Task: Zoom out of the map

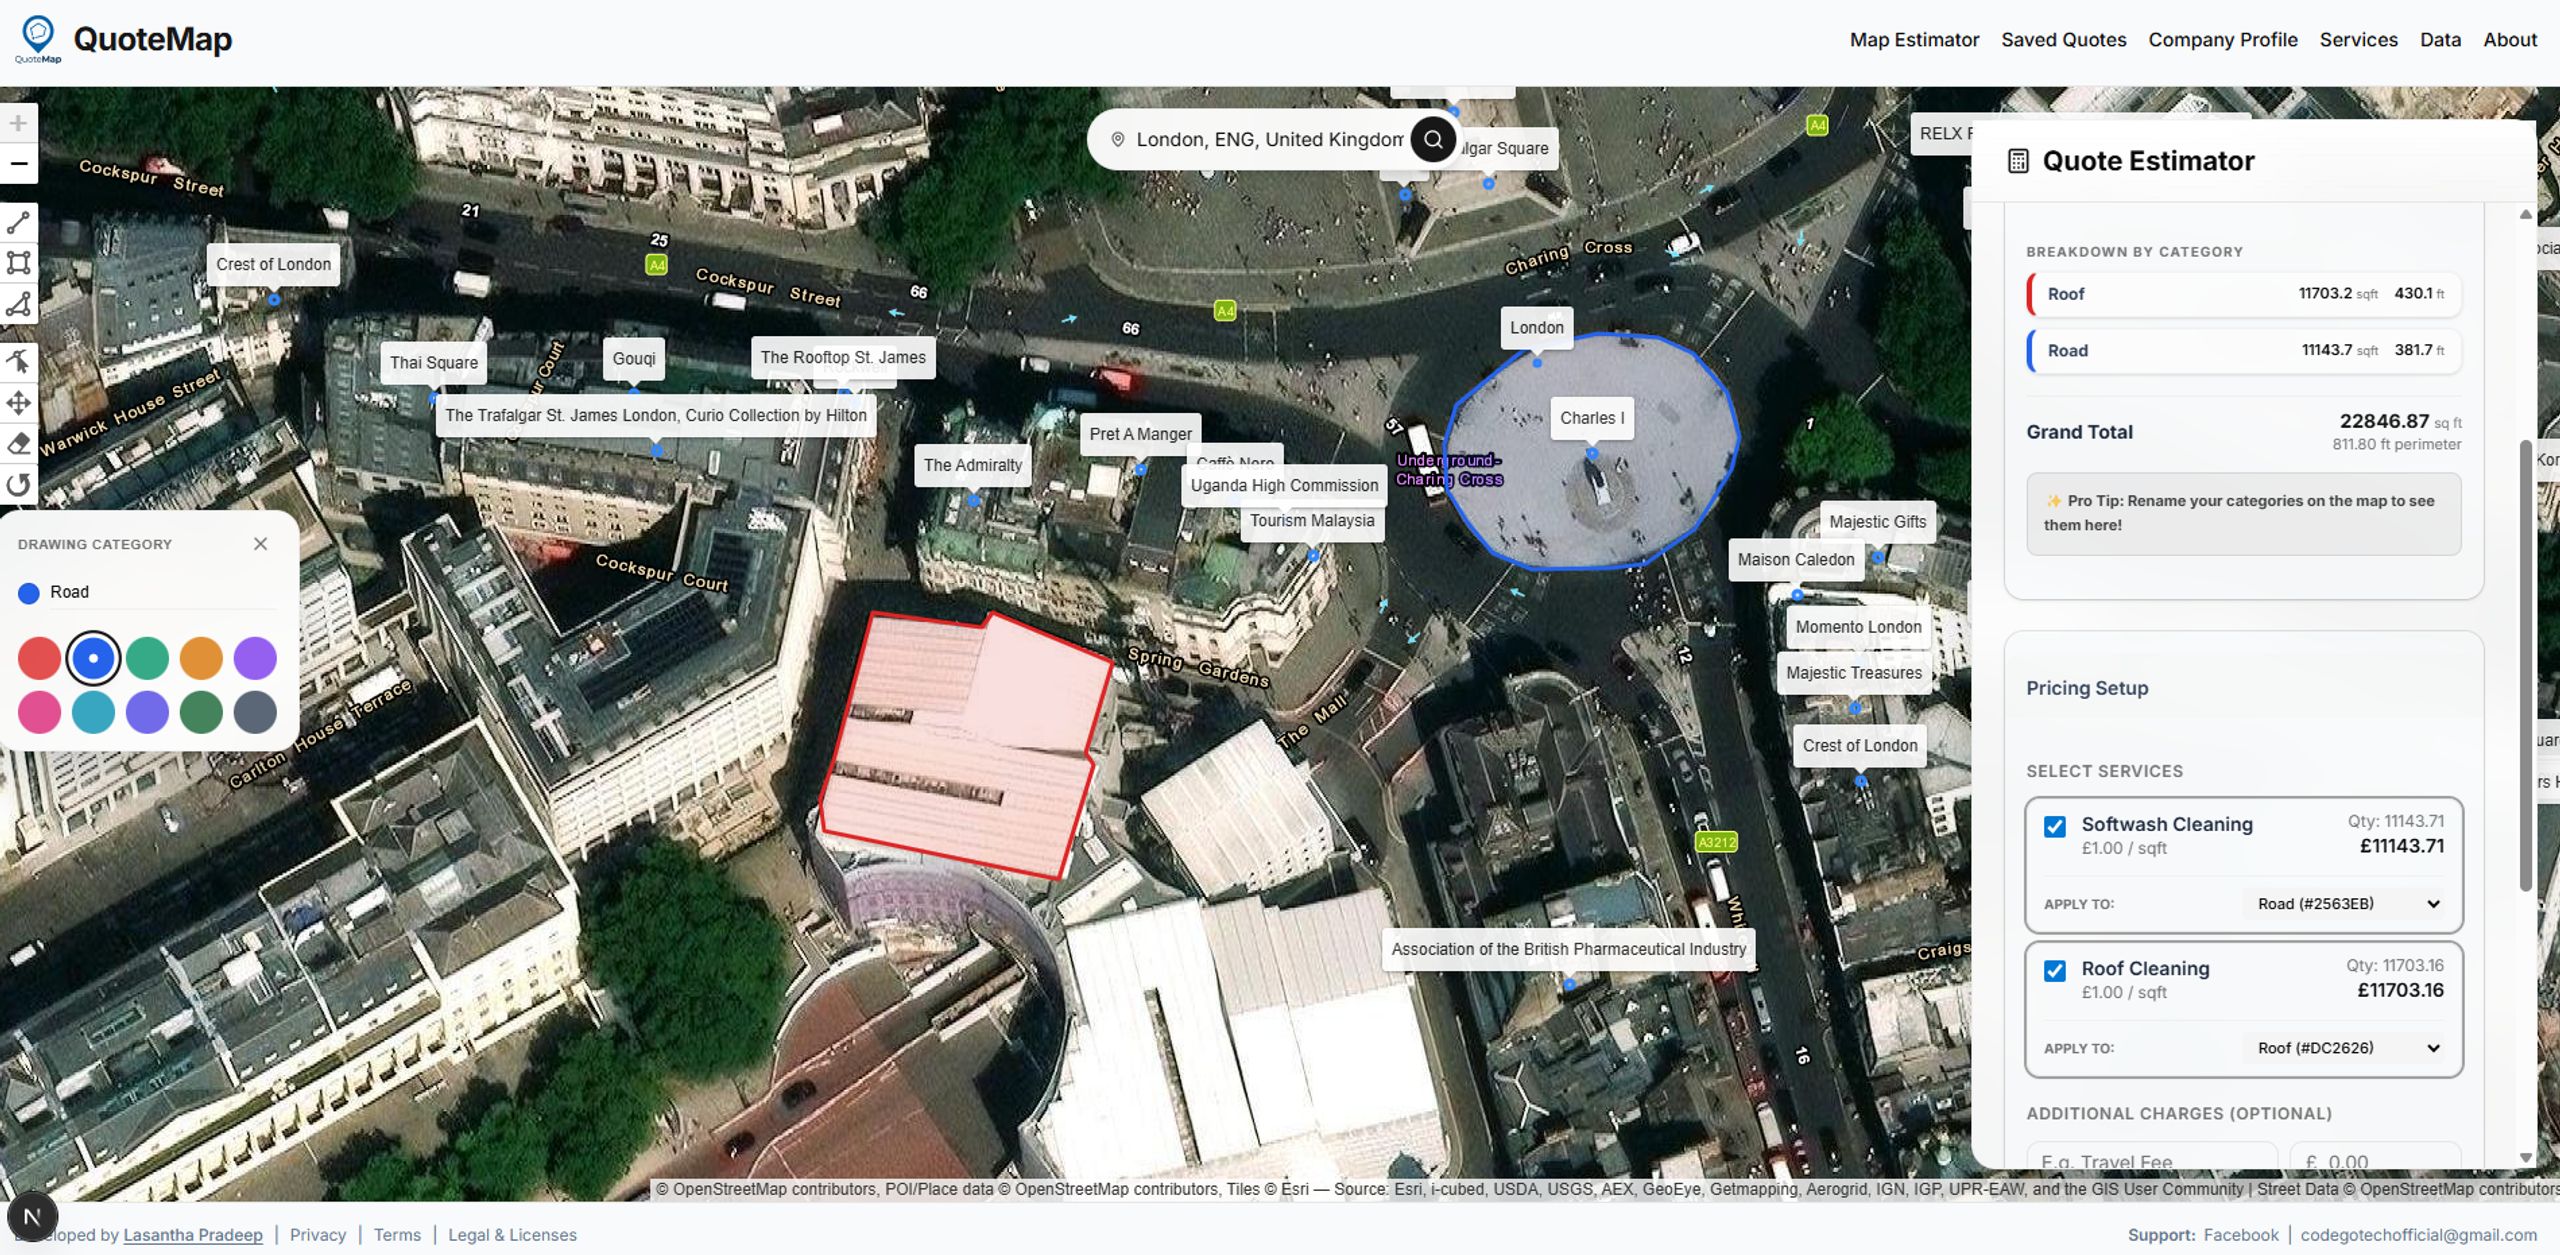Action: coord(18,164)
